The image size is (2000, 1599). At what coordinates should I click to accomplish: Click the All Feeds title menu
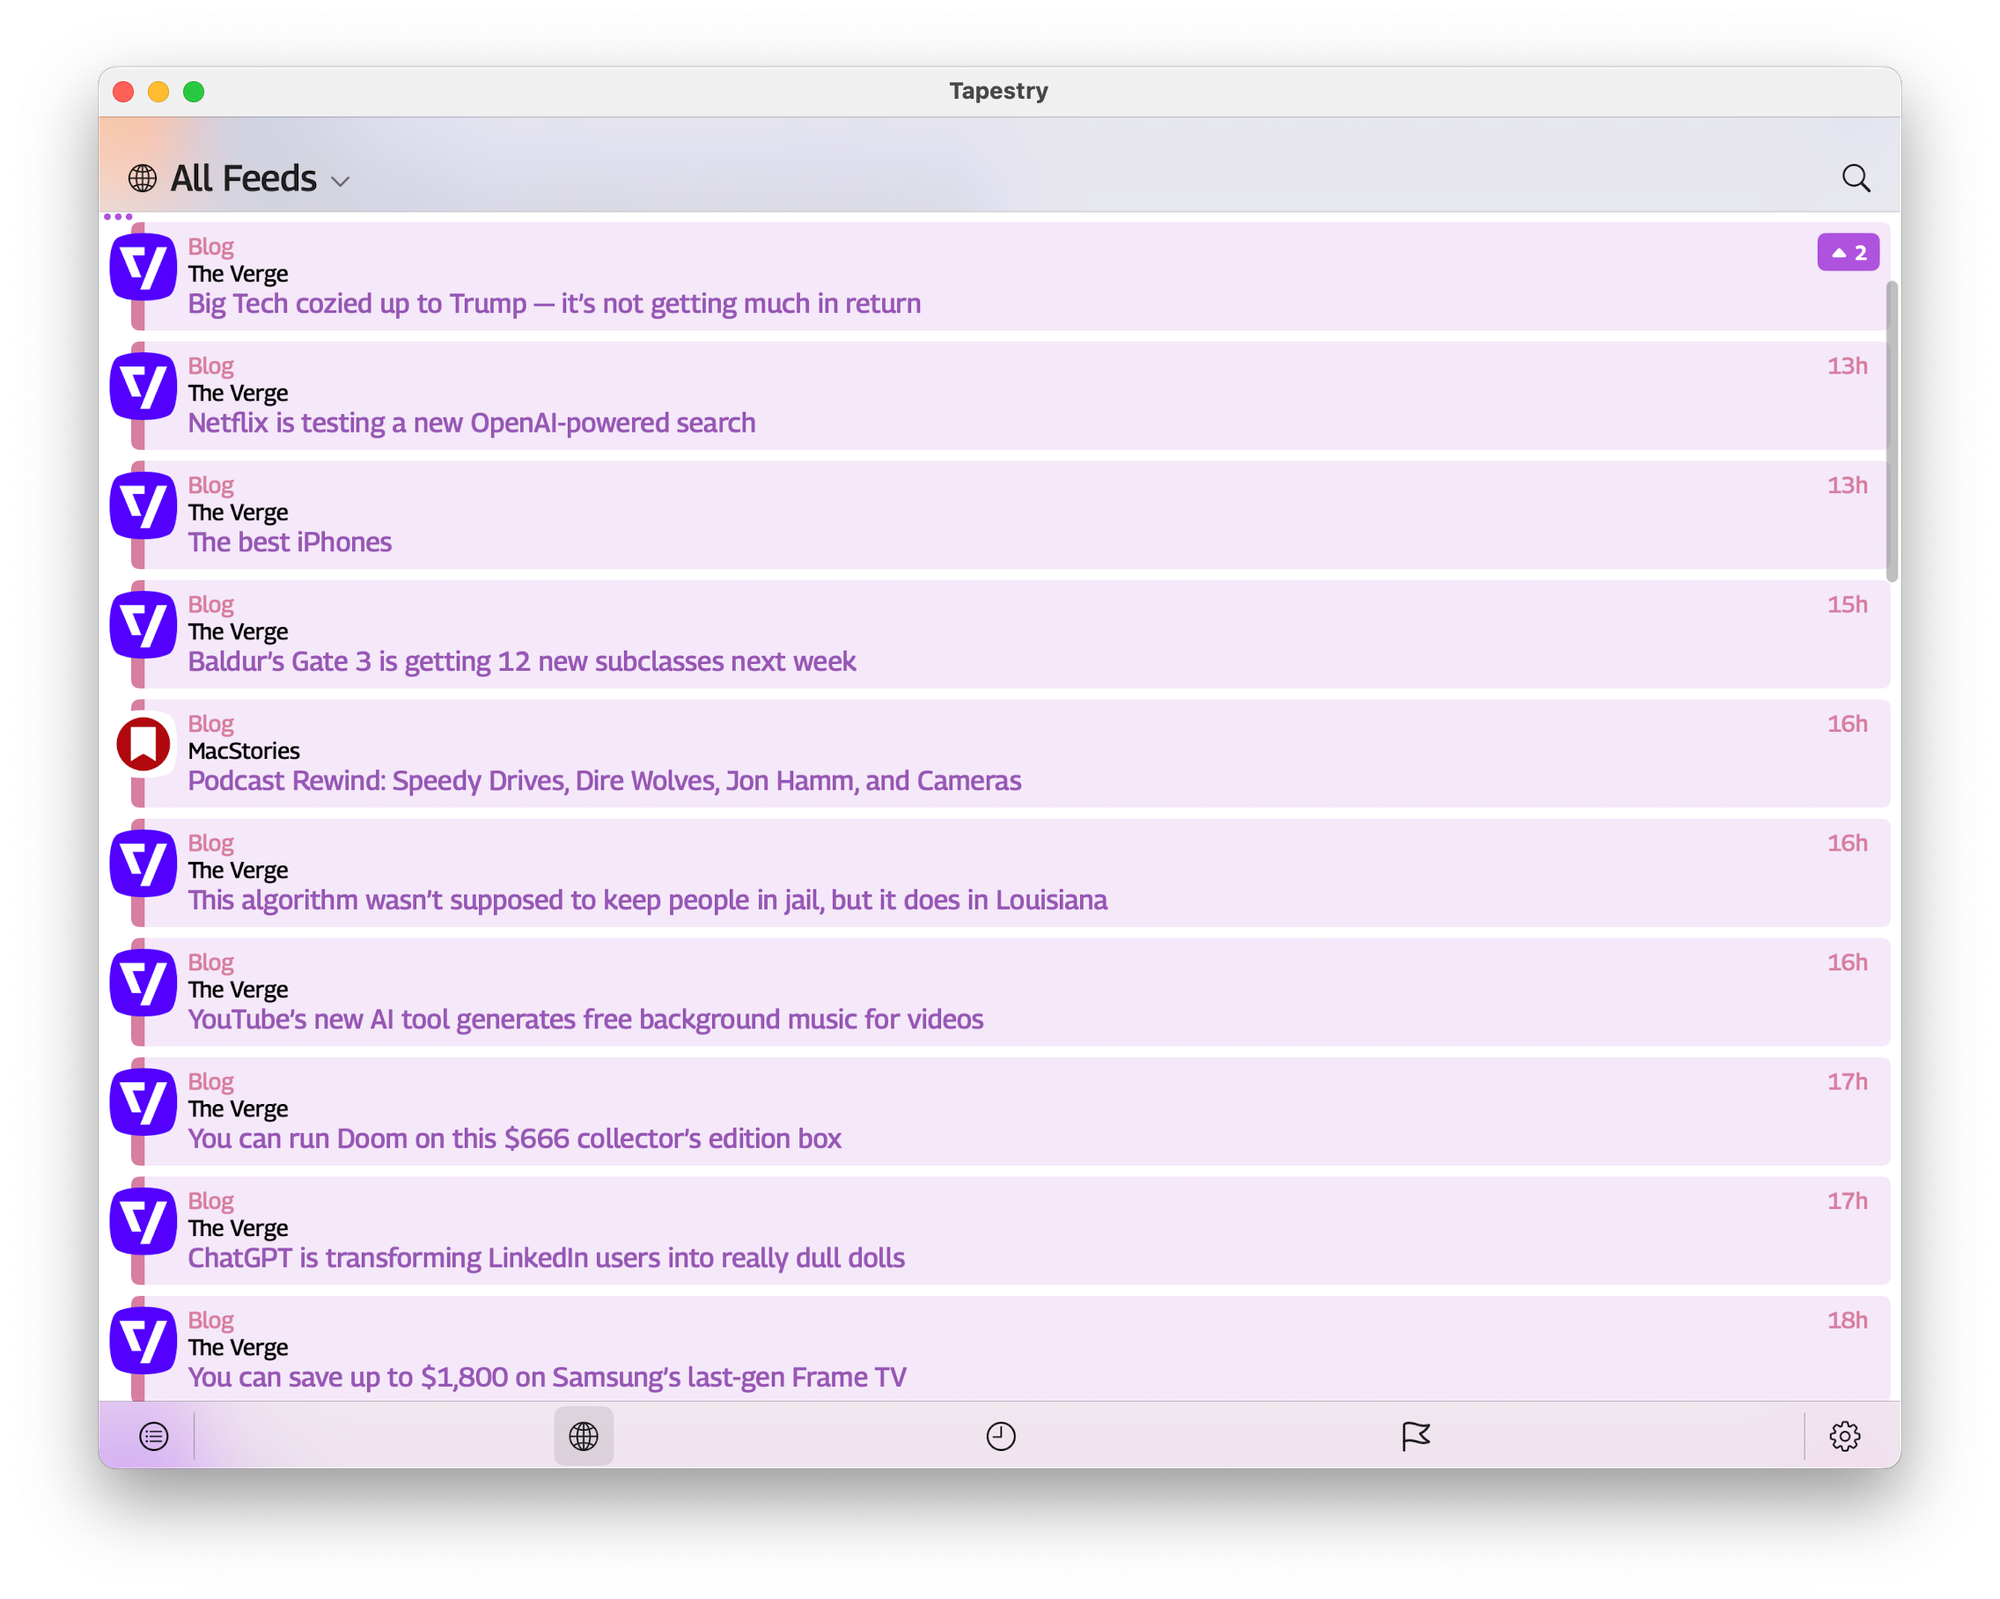click(243, 178)
